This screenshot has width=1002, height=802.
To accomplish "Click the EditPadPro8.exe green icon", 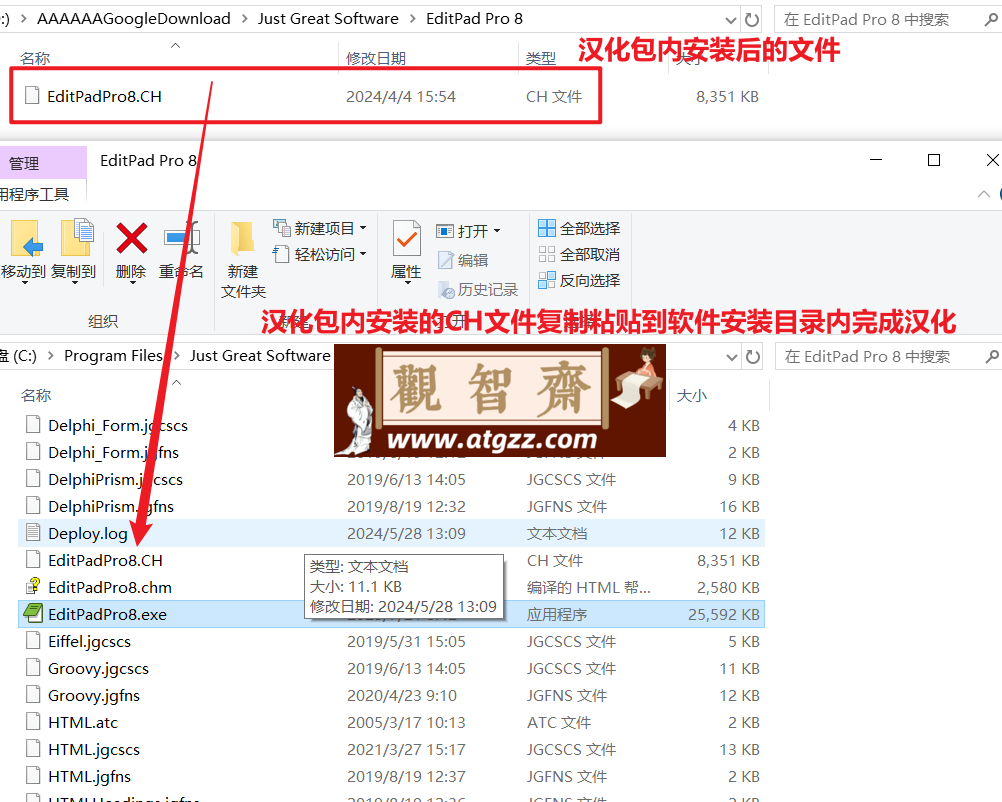I will tap(33, 613).
